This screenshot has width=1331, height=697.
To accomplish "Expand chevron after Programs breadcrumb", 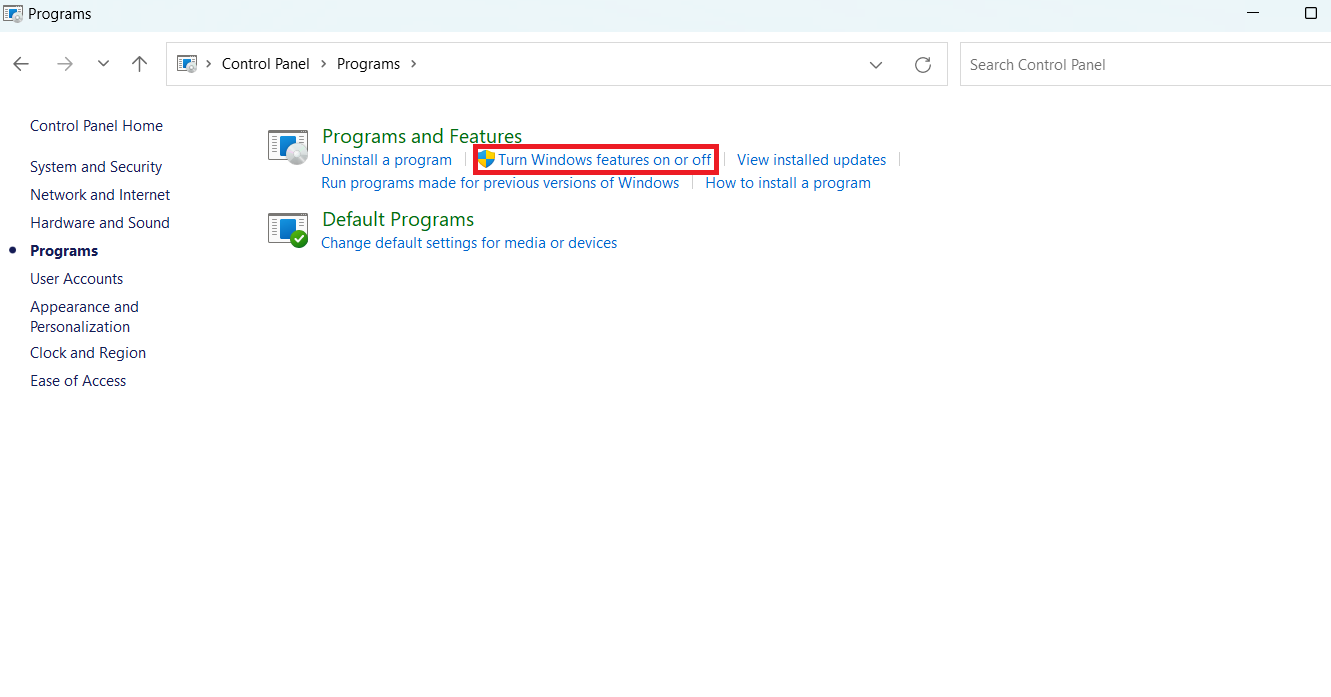I will [x=414, y=64].
